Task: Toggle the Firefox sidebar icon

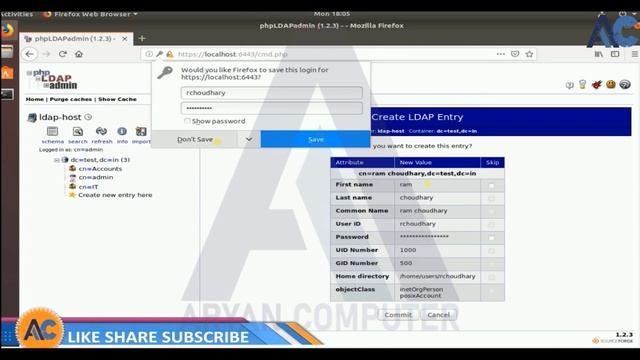Action: (x=615, y=54)
